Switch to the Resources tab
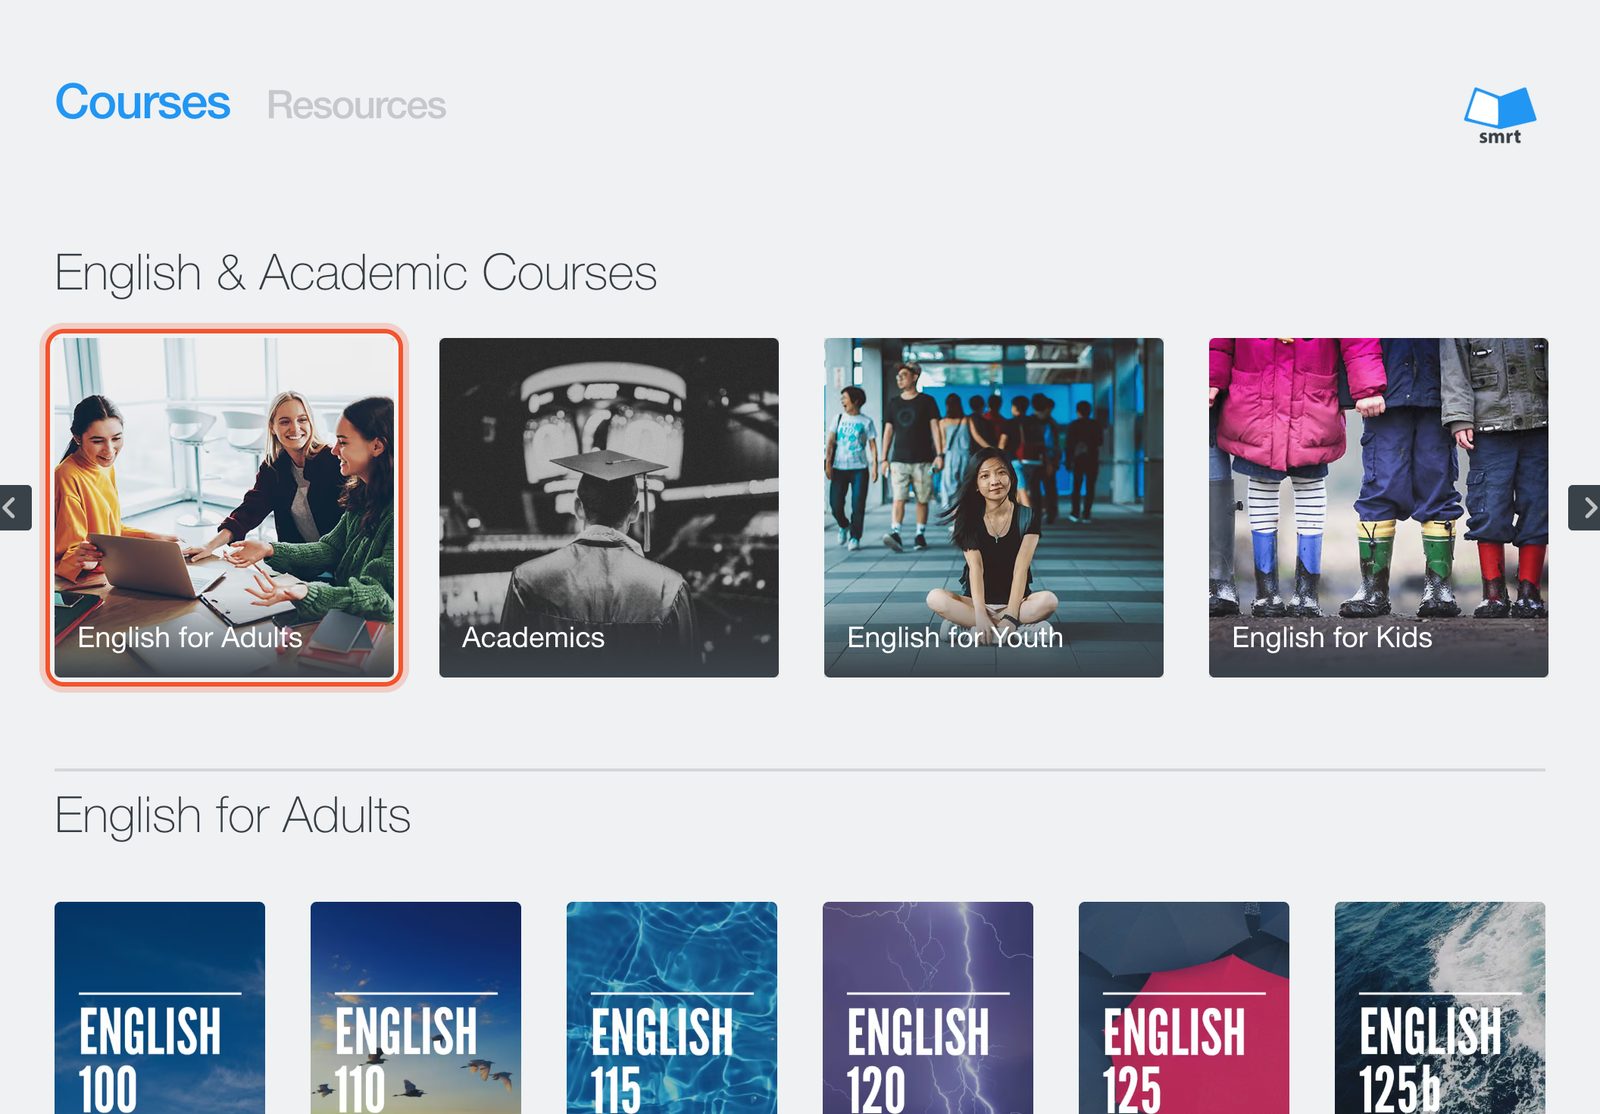 [x=356, y=105]
